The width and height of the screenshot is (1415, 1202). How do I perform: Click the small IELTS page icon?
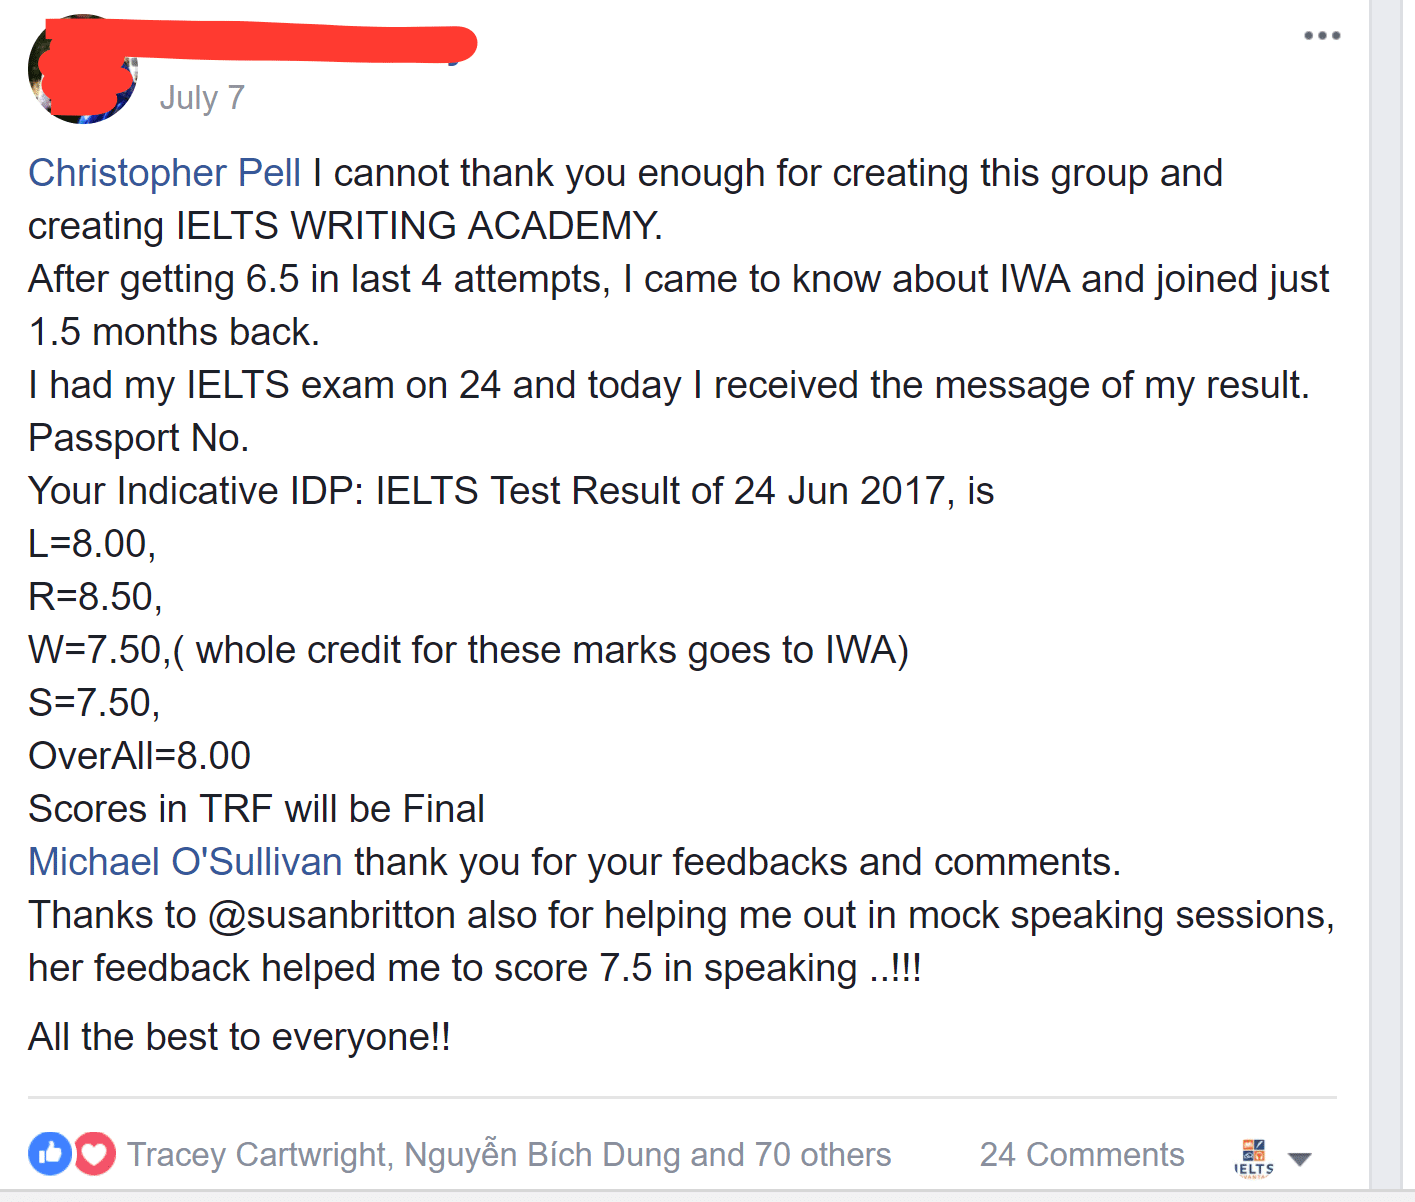tap(1254, 1158)
